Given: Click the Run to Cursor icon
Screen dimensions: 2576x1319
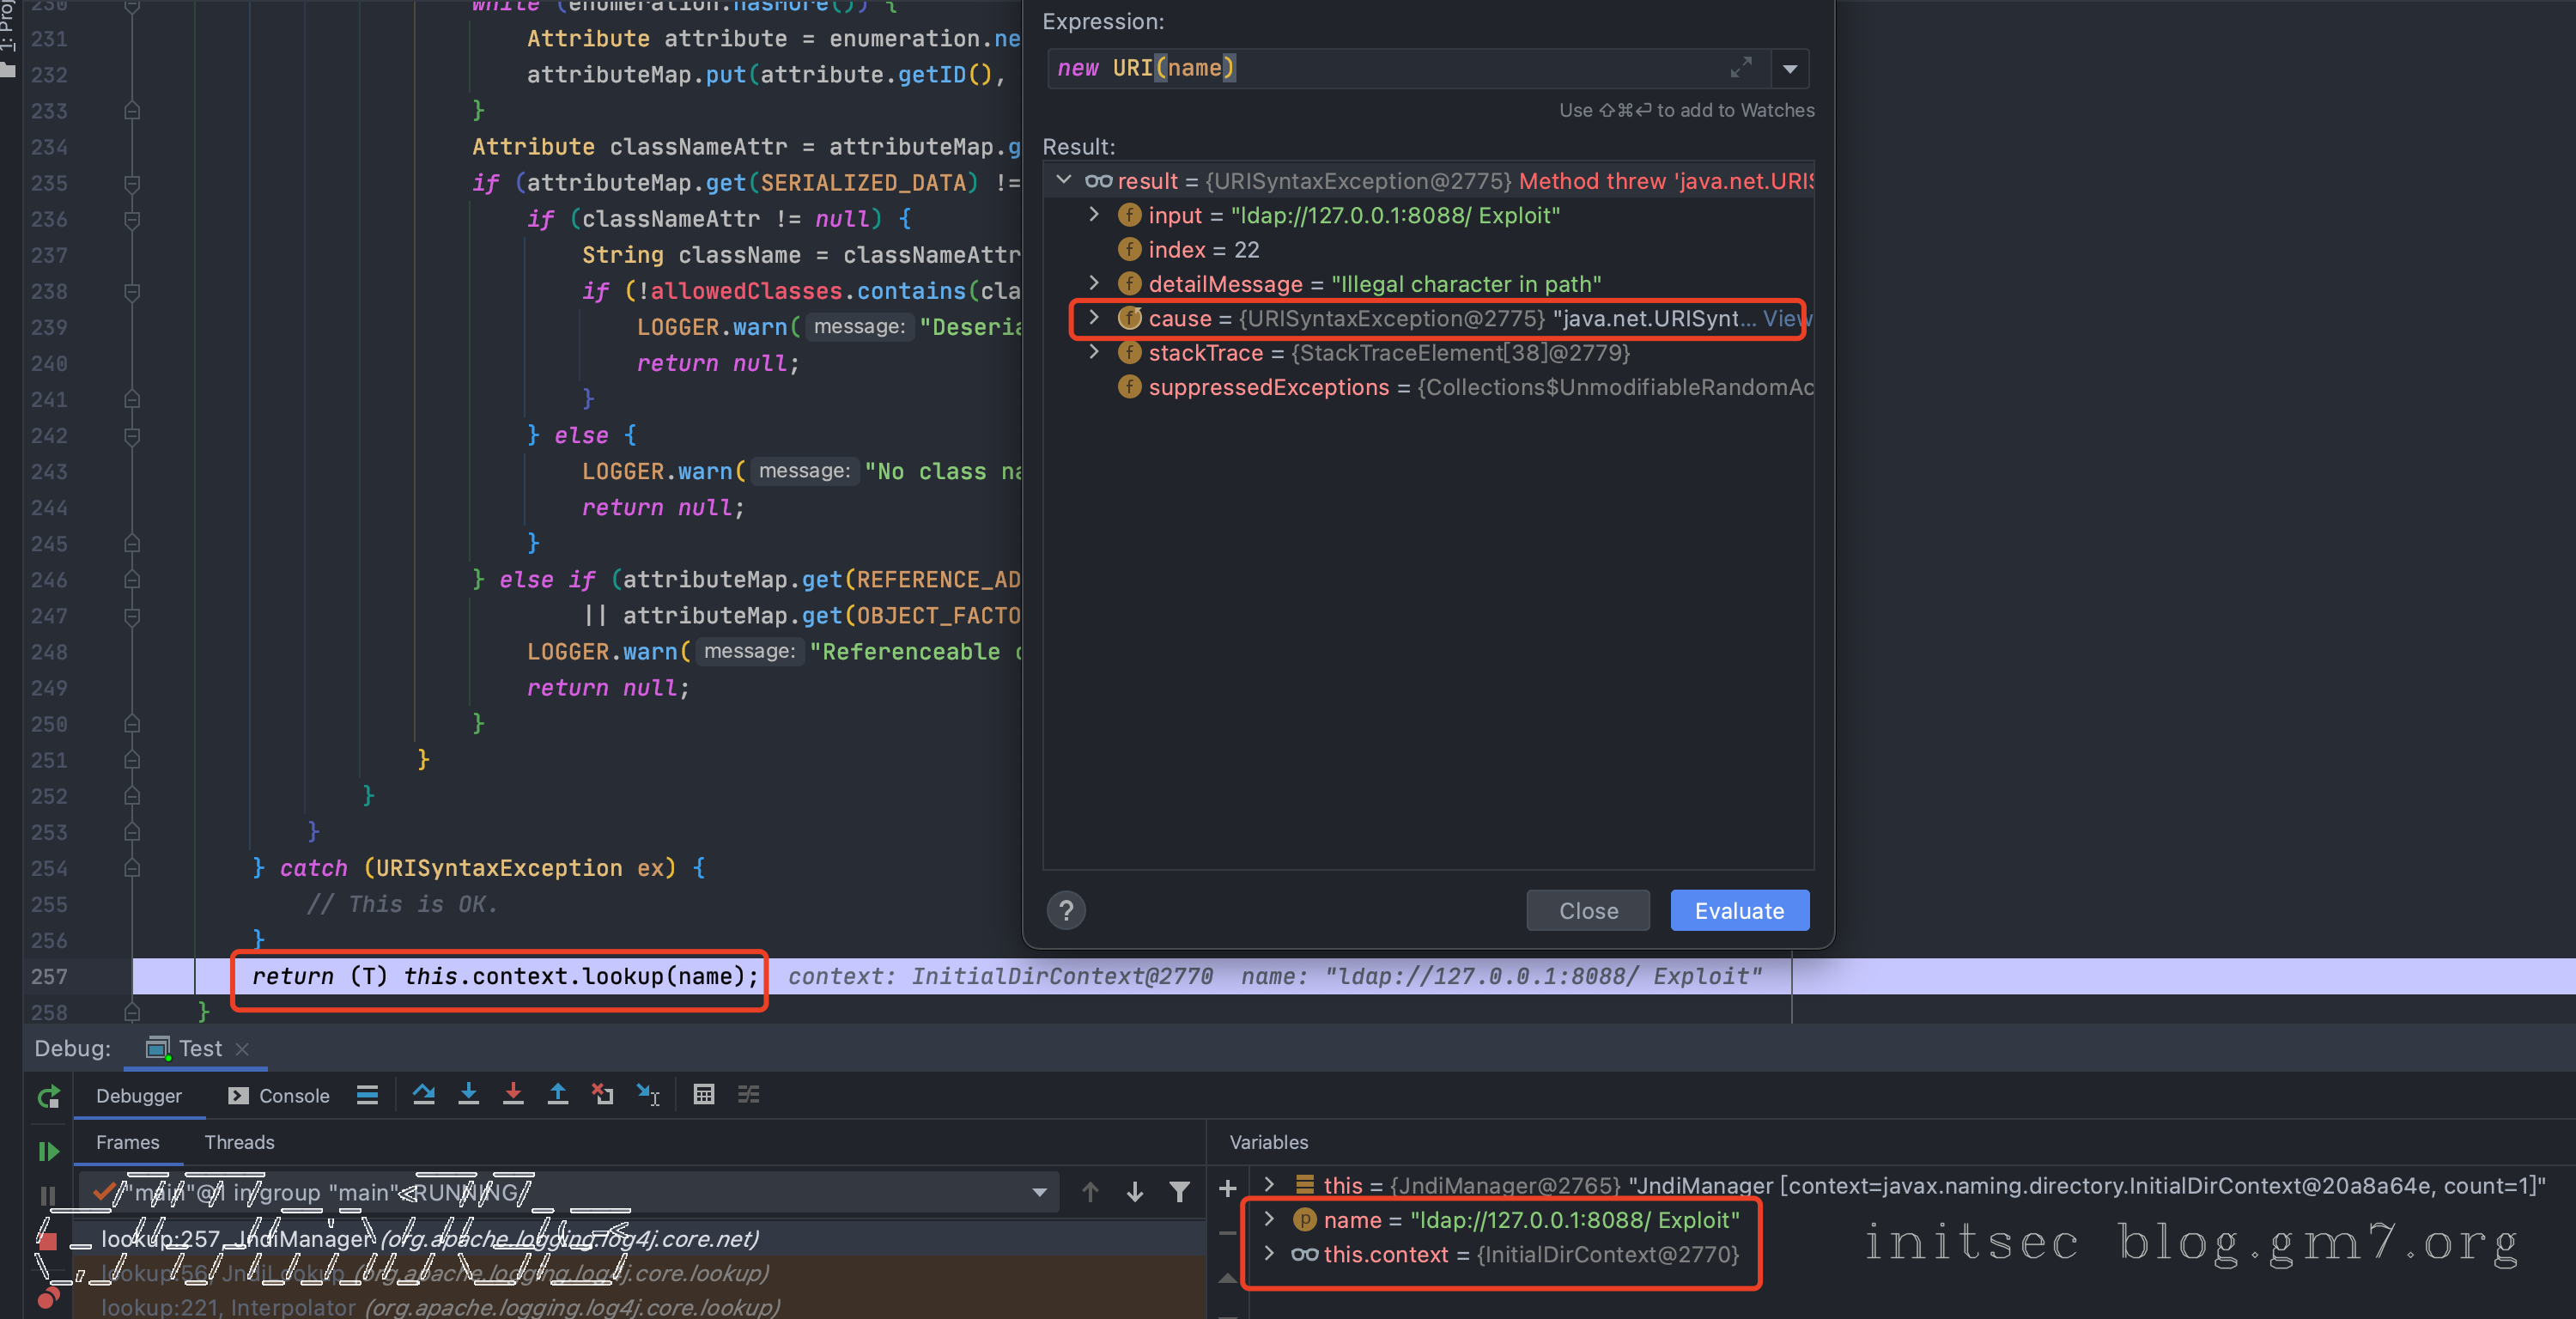Looking at the screenshot, I should [x=648, y=1095].
